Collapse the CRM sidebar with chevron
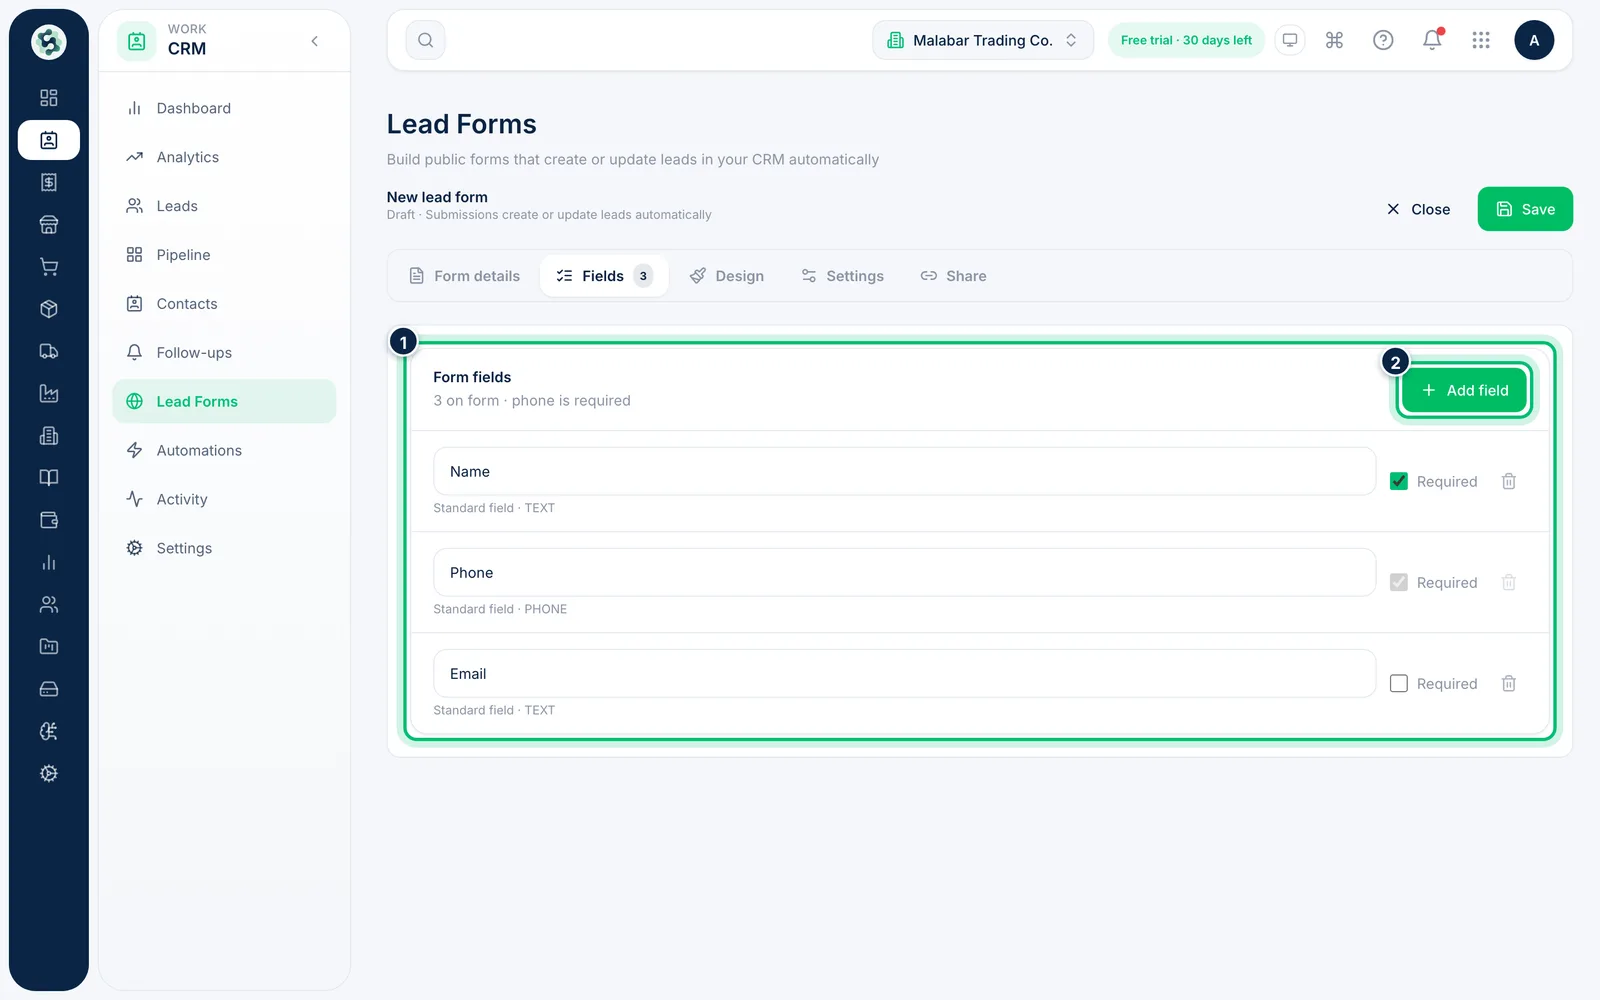This screenshot has width=1600, height=1000. coord(315,41)
